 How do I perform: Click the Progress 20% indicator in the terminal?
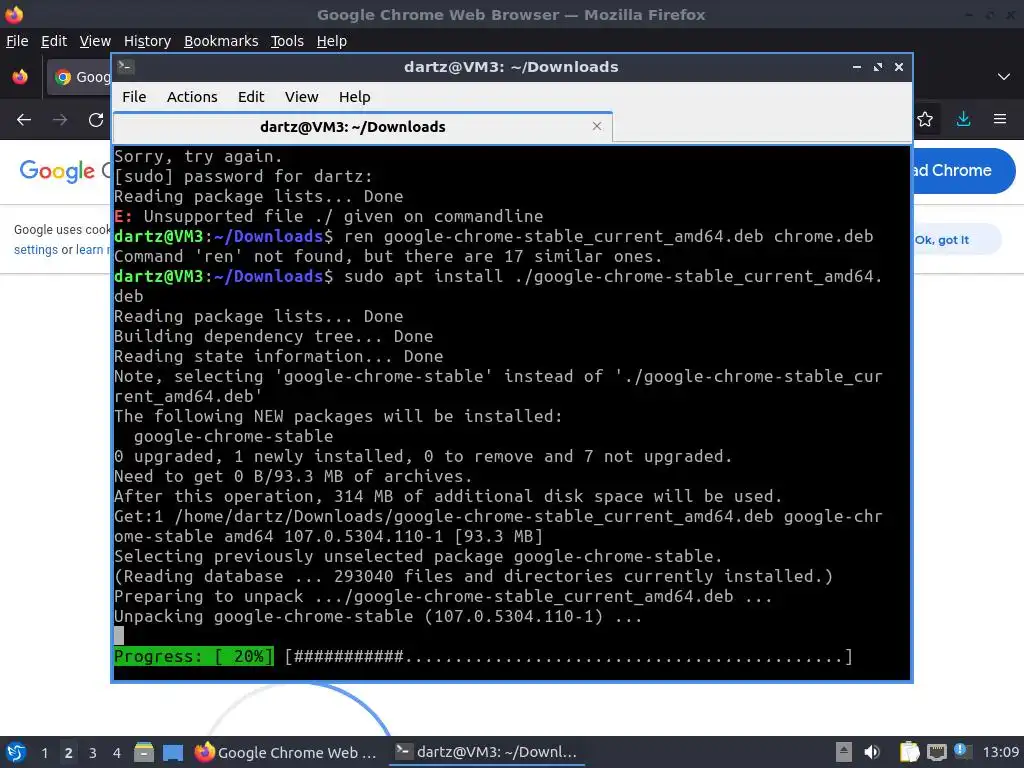click(x=194, y=656)
